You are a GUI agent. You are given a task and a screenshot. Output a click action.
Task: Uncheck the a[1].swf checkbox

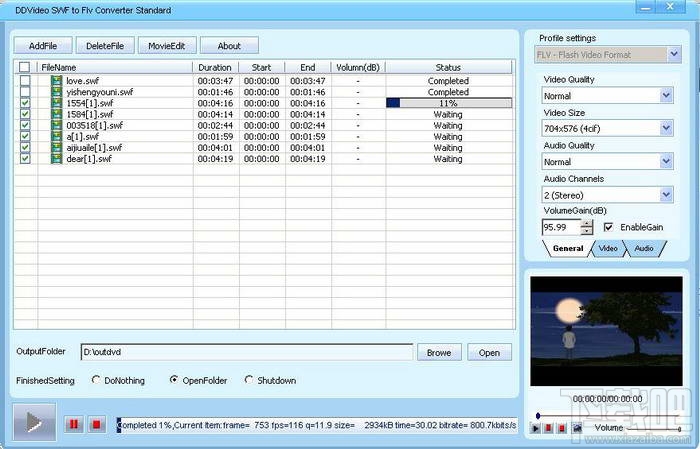coord(25,137)
